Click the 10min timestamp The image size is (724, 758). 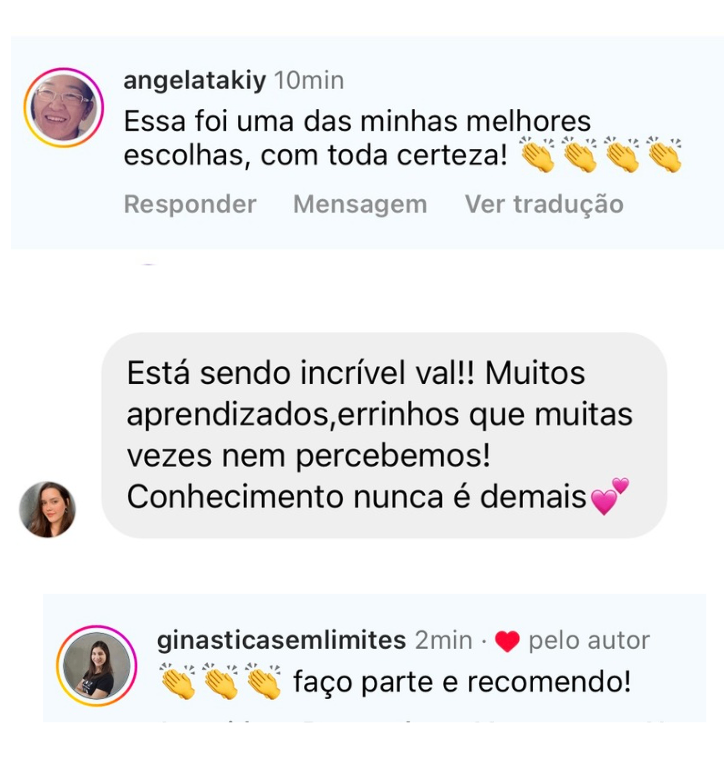click(x=309, y=80)
